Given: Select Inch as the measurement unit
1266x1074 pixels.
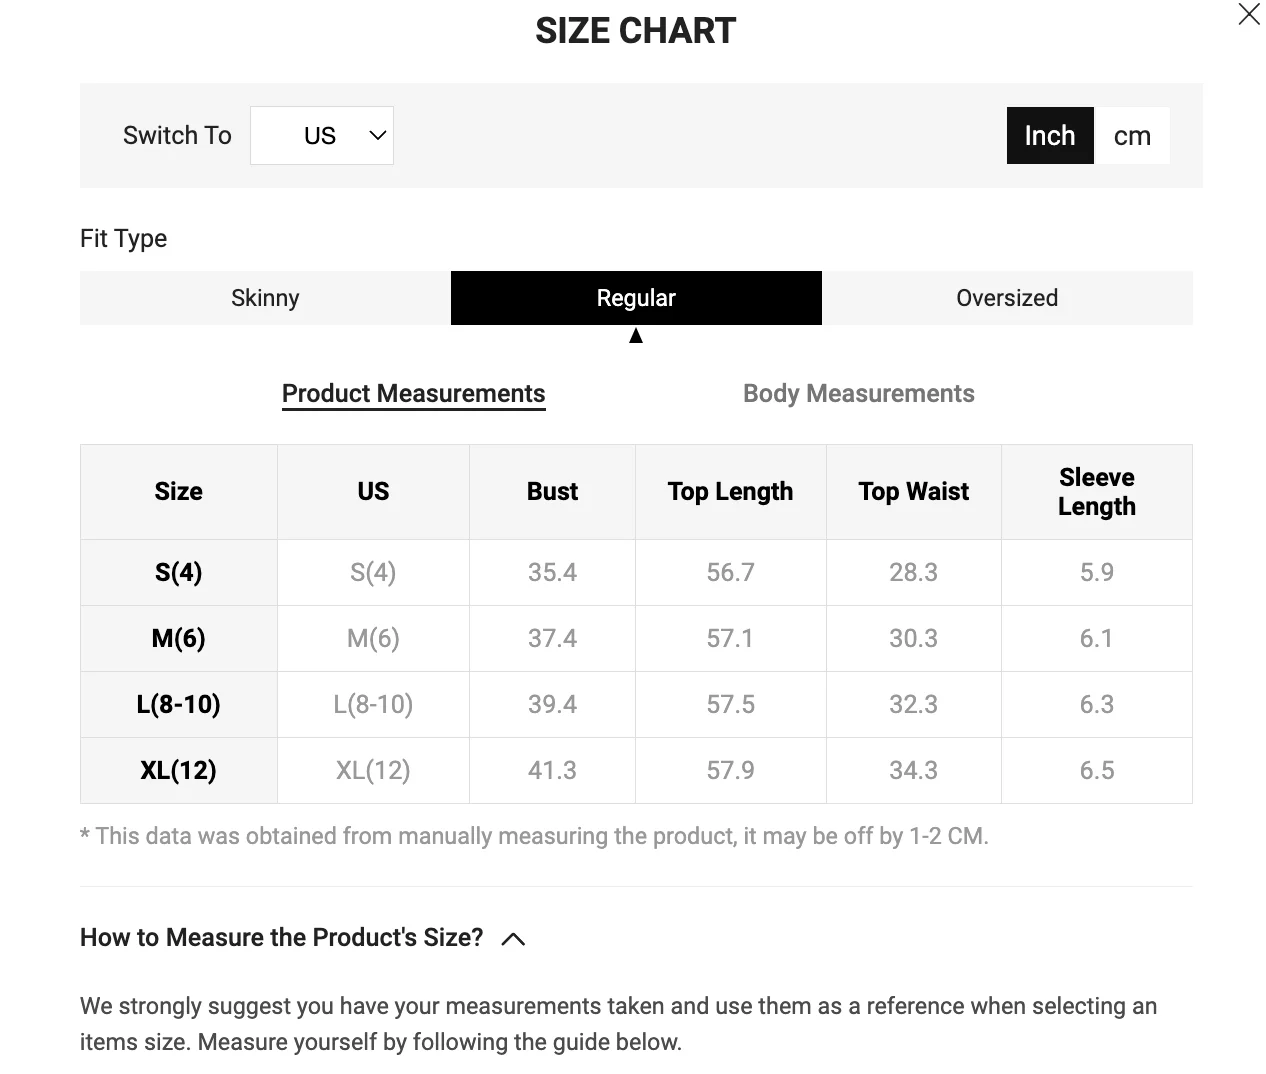Looking at the screenshot, I should pyautogui.click(x=1049, y=135).
